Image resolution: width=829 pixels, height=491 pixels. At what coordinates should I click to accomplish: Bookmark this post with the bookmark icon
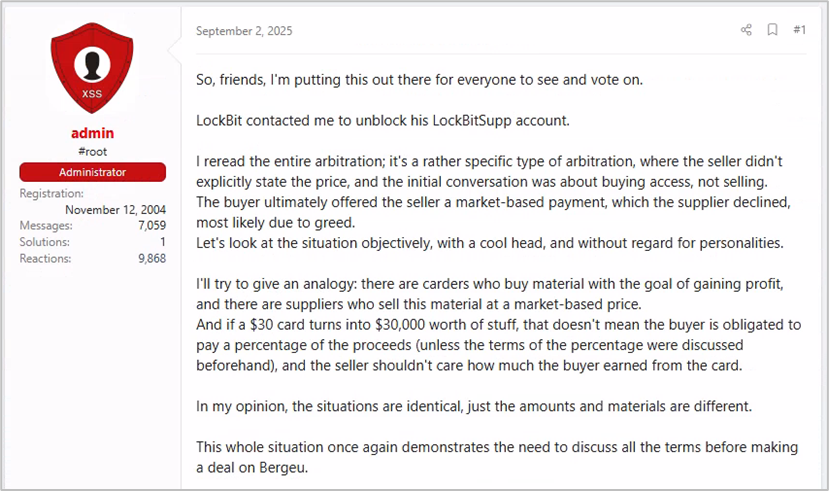(773, 30)
